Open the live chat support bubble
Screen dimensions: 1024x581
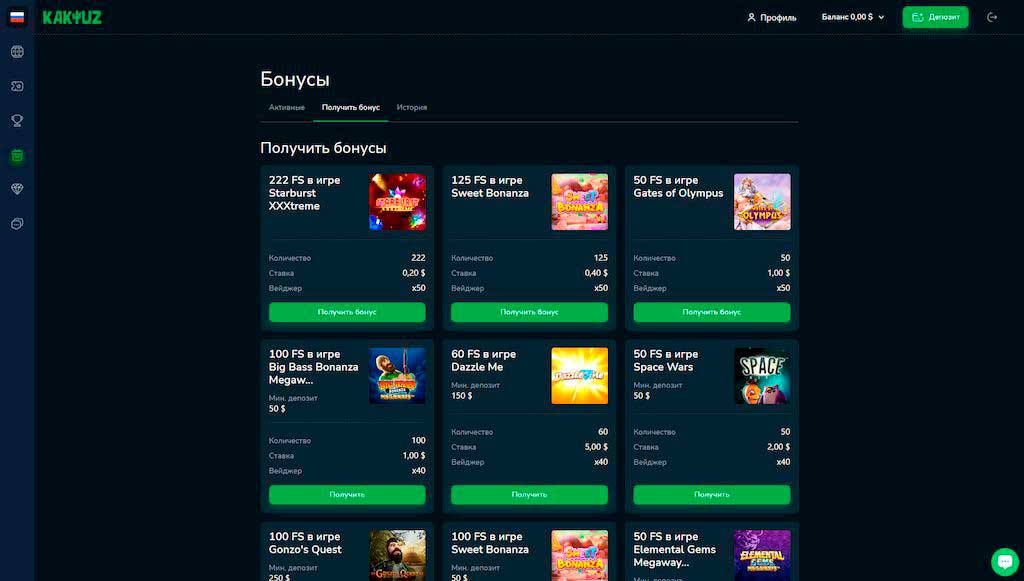point(1004,561)
